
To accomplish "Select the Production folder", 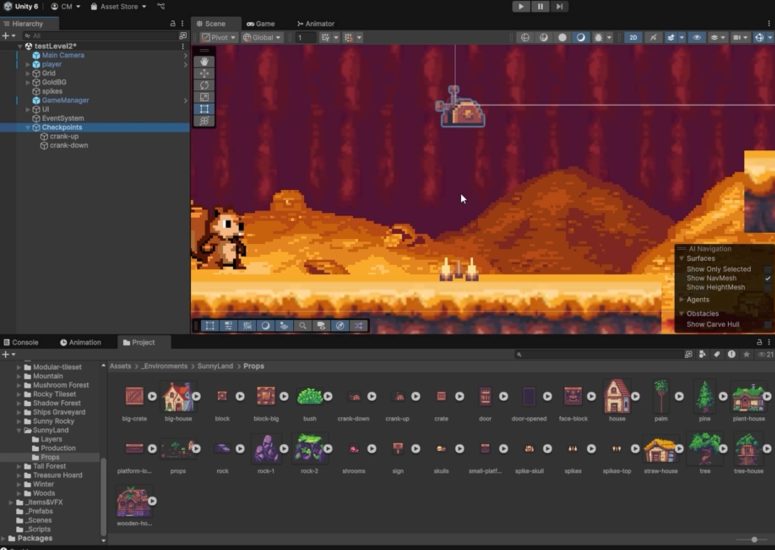I will [x=58, y=448].
